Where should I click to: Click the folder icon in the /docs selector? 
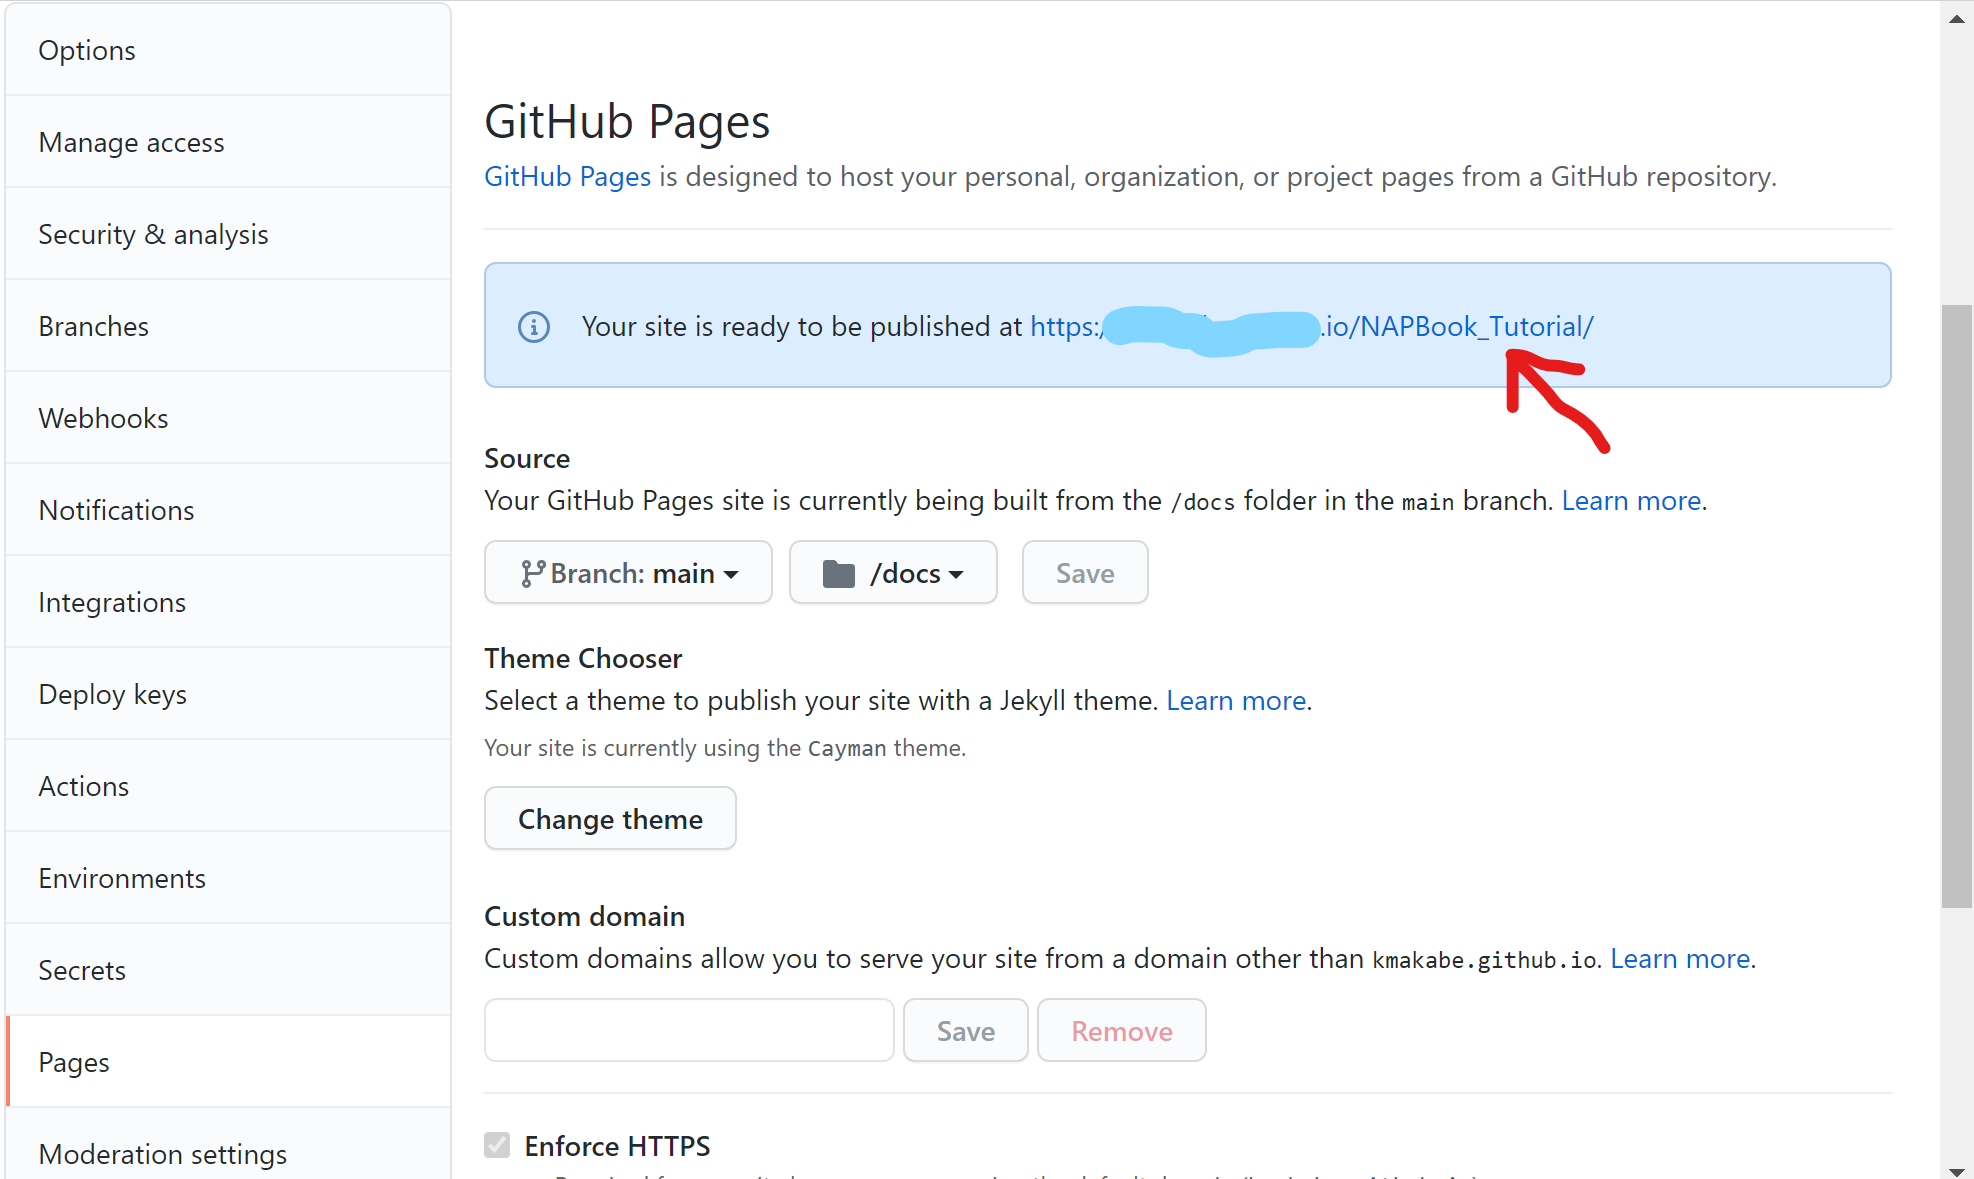[841, 572]
